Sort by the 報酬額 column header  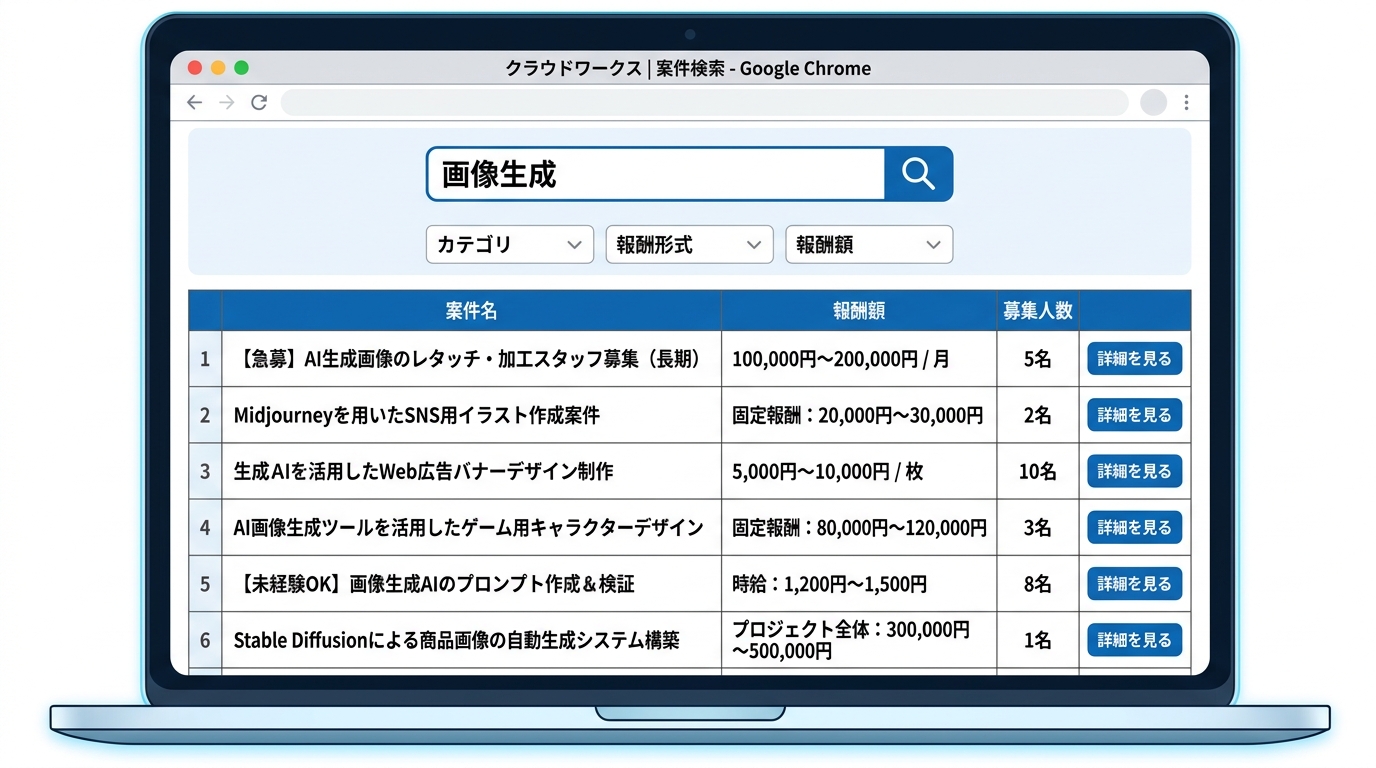click(858, 311)
